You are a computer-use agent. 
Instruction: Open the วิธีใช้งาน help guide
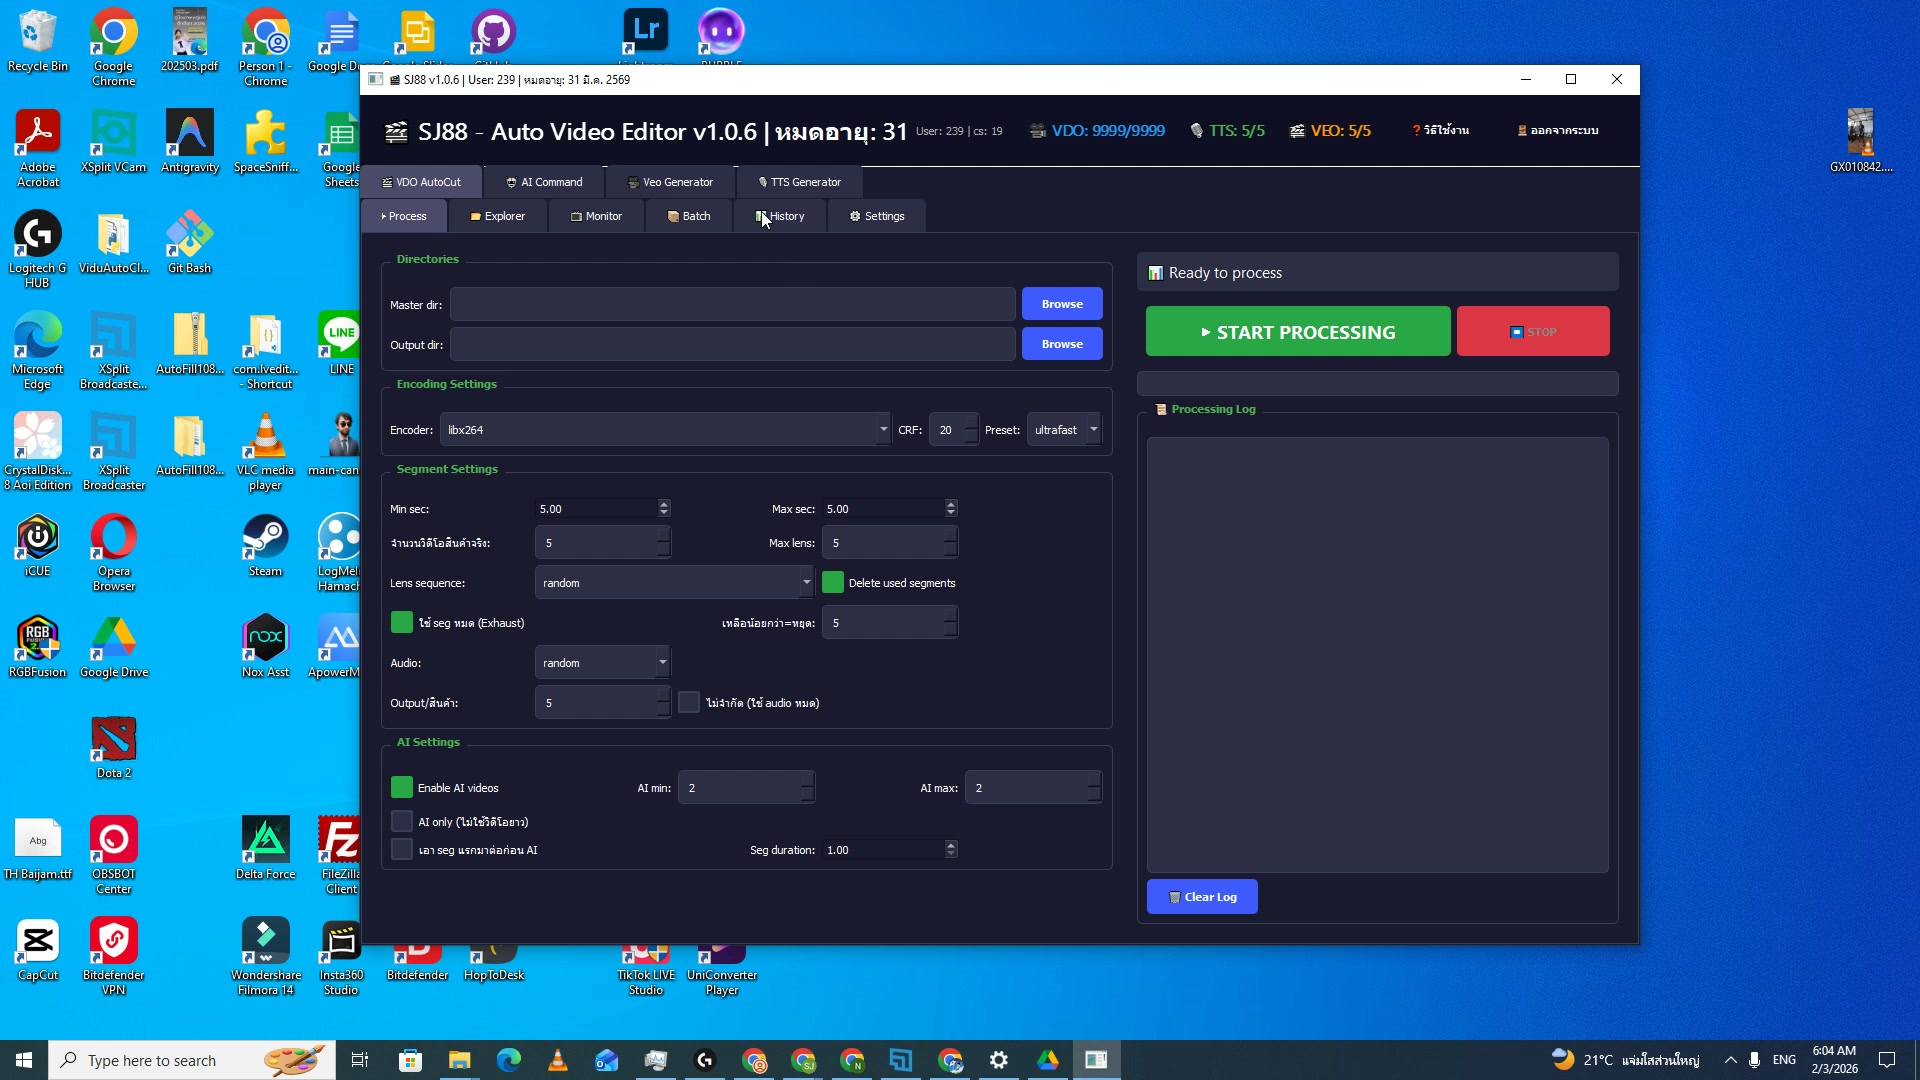pos(1440,130)
